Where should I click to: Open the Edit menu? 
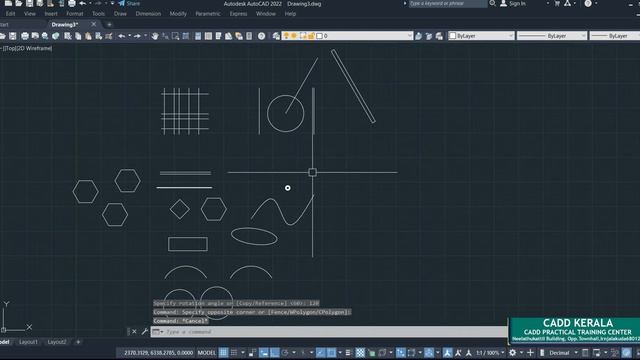[x=11, y=14]
